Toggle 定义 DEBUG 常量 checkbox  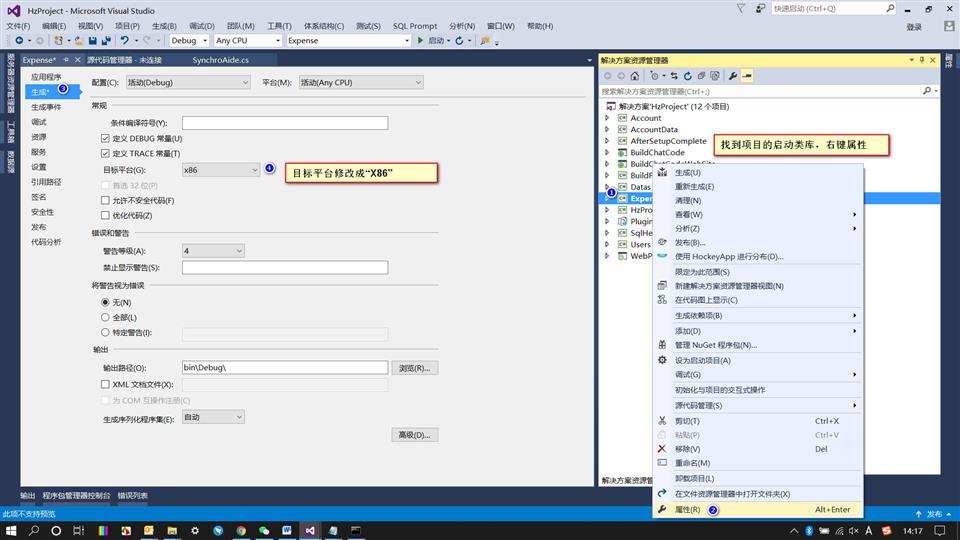tap(105, 138)
